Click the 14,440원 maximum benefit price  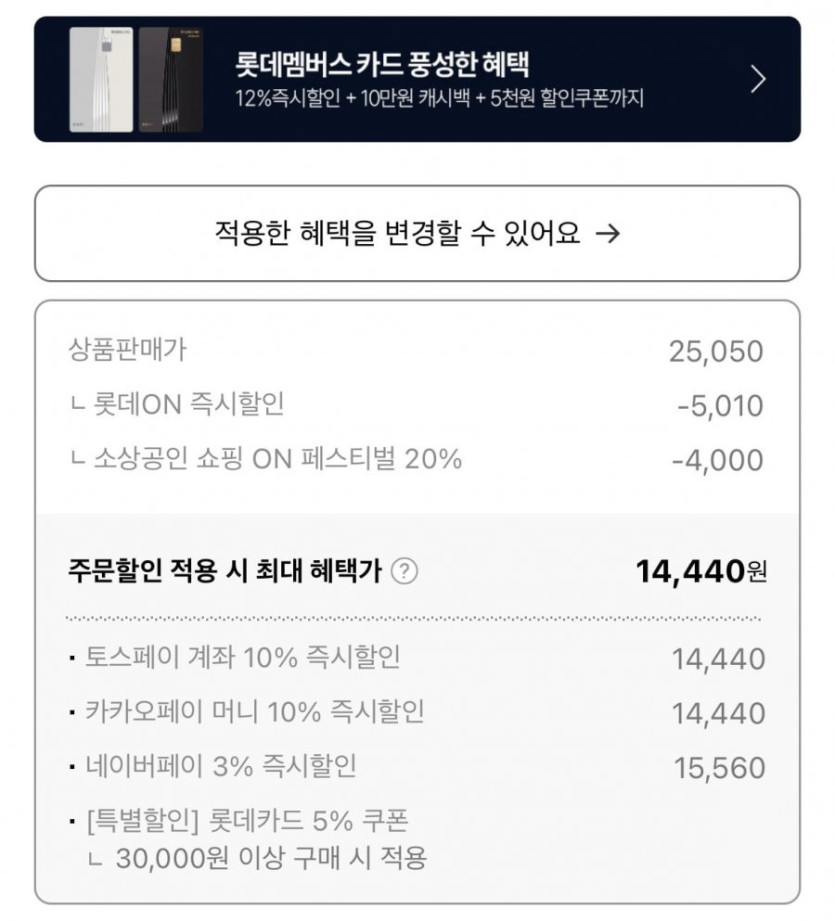click(700, 571)
